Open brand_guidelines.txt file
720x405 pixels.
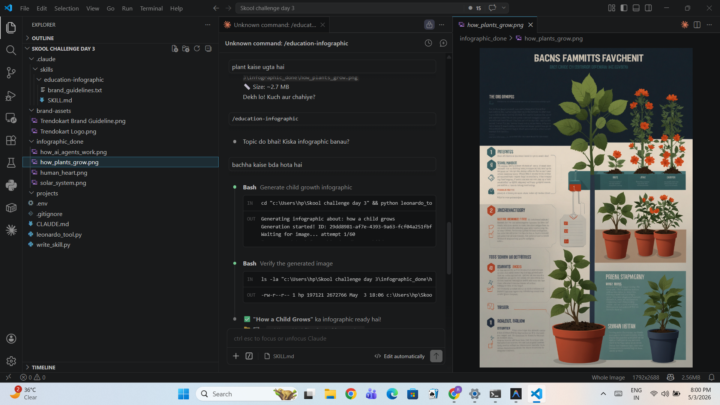[x=74, y=90]
